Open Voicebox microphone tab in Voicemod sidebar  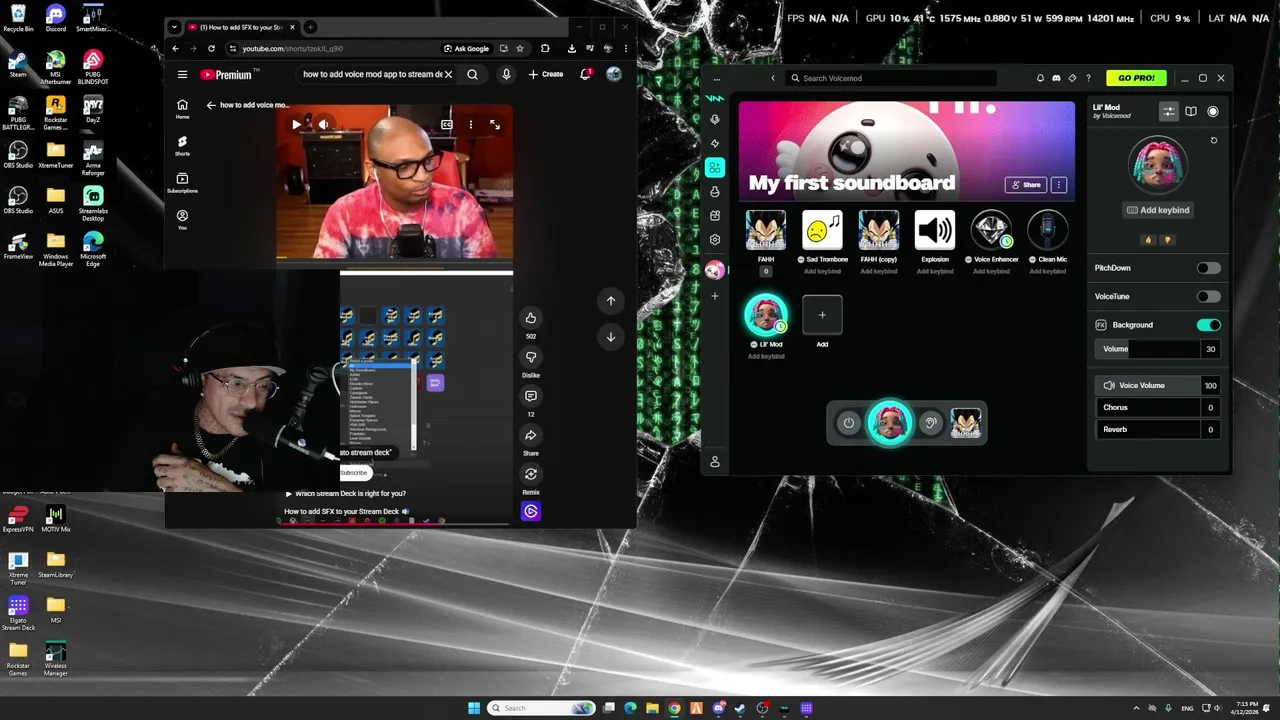(x=714, y=120)
